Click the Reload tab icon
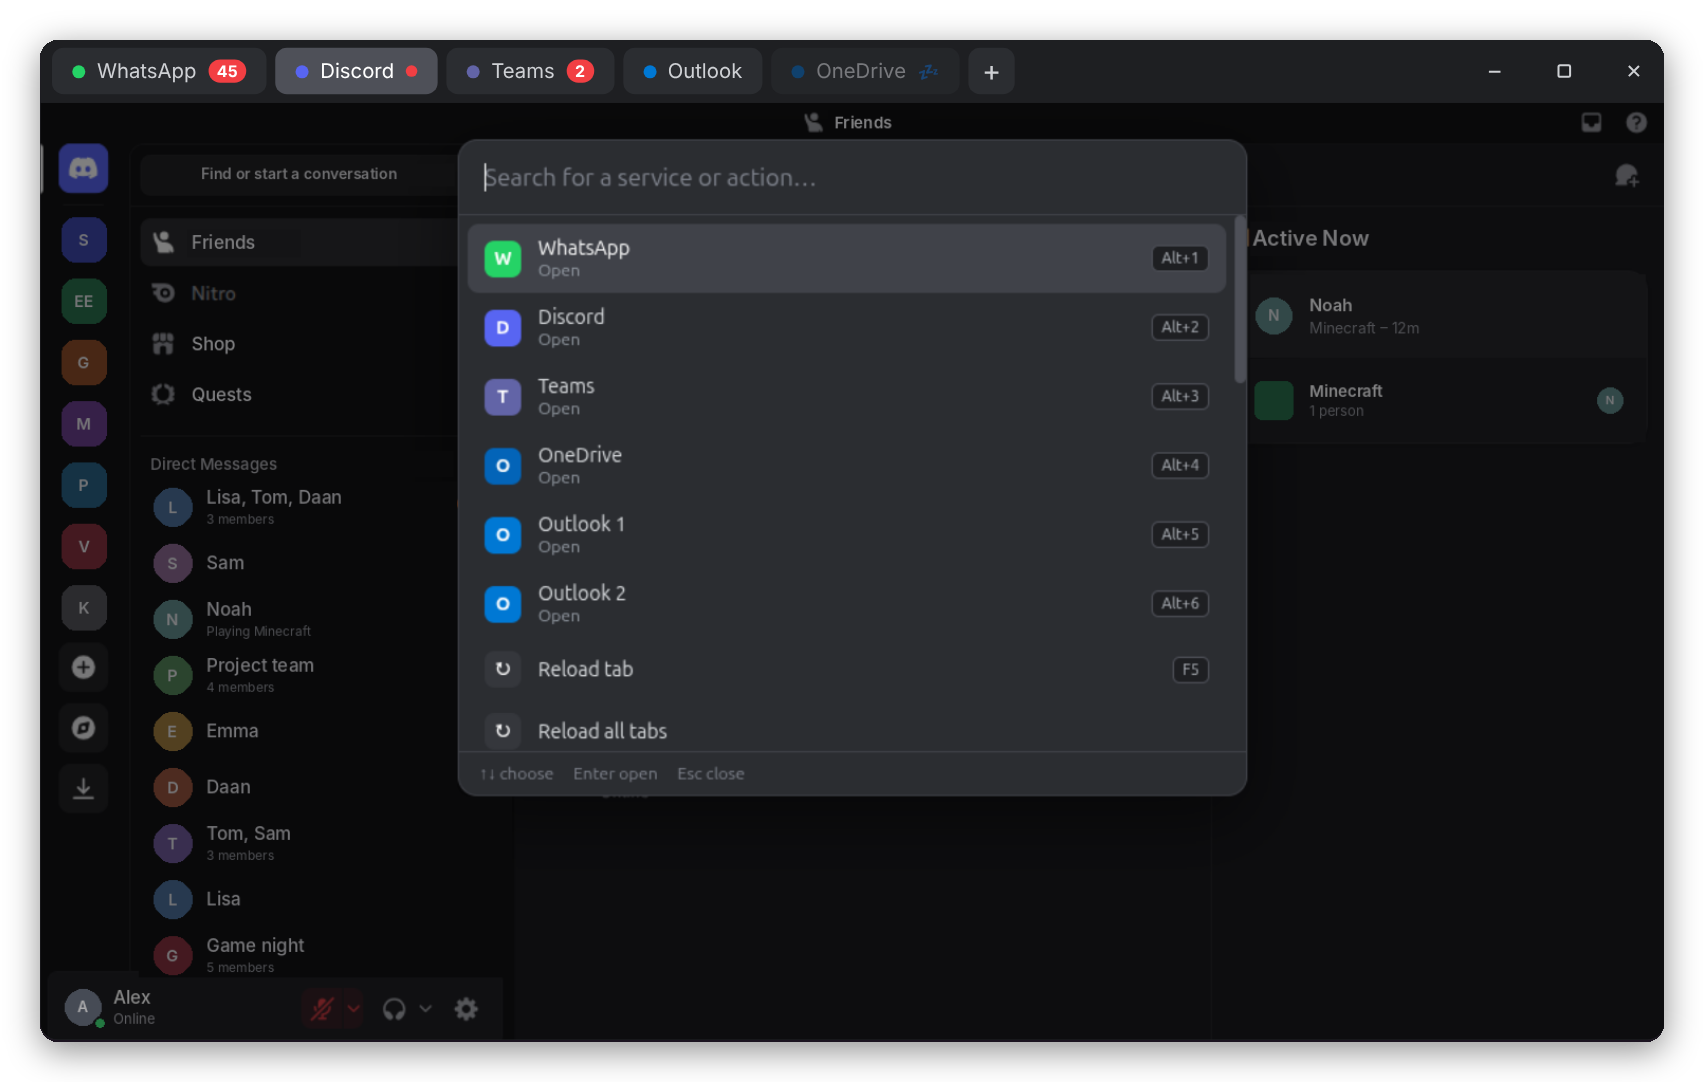Image resolution: width=1704 pixels, height=1082 pixels. point(503,669)
